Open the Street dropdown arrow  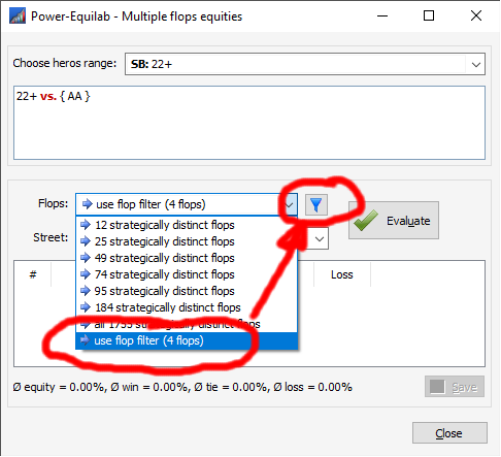(x=319, y=239)
